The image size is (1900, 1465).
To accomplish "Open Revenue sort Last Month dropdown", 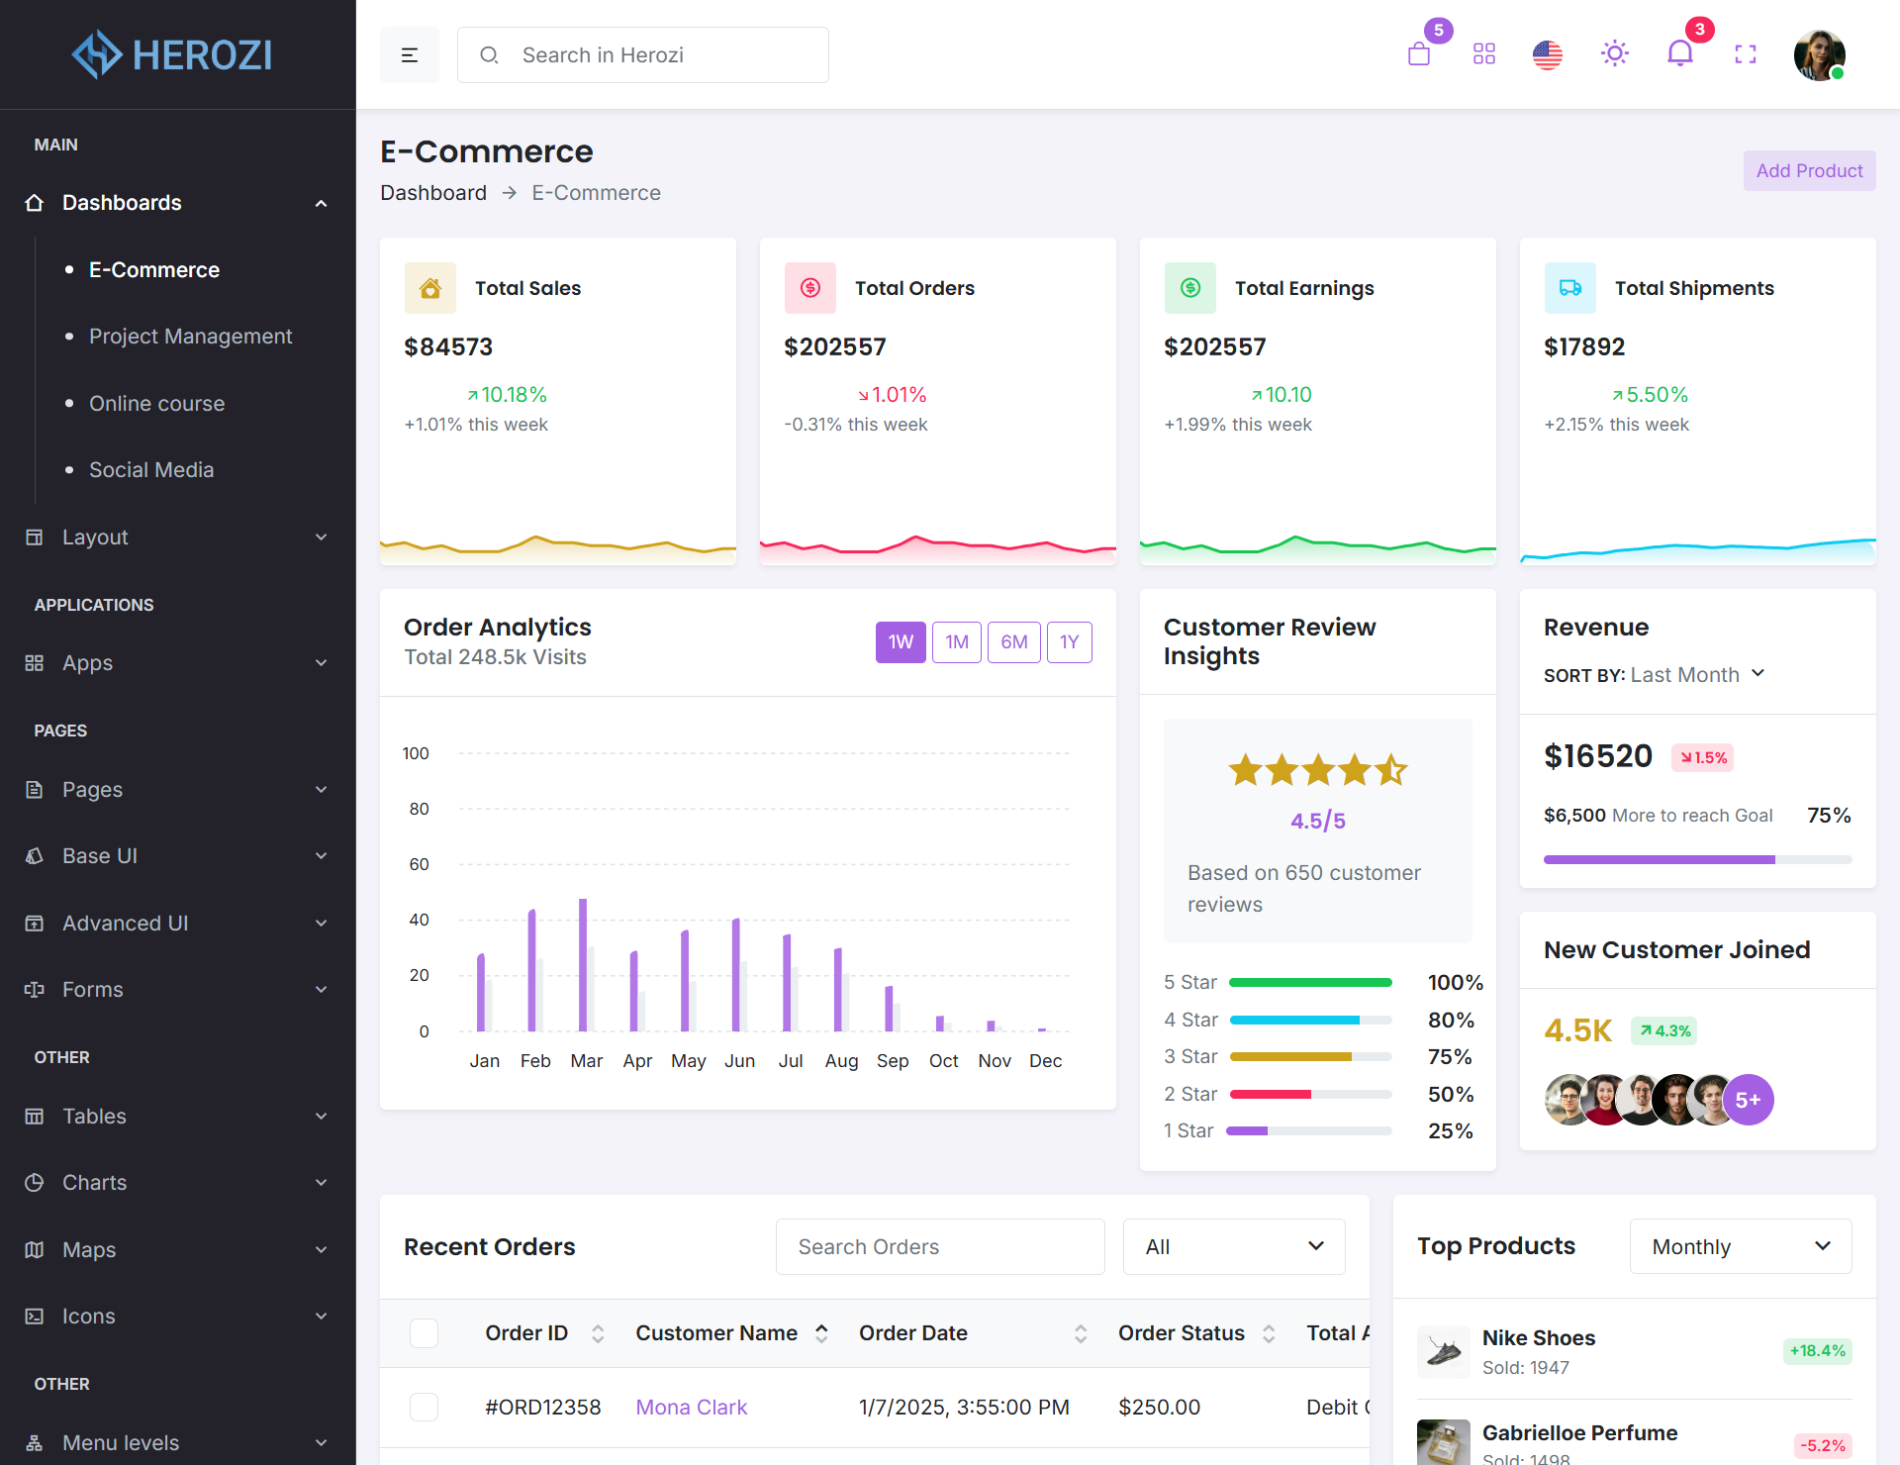I will coord(1697,675).
